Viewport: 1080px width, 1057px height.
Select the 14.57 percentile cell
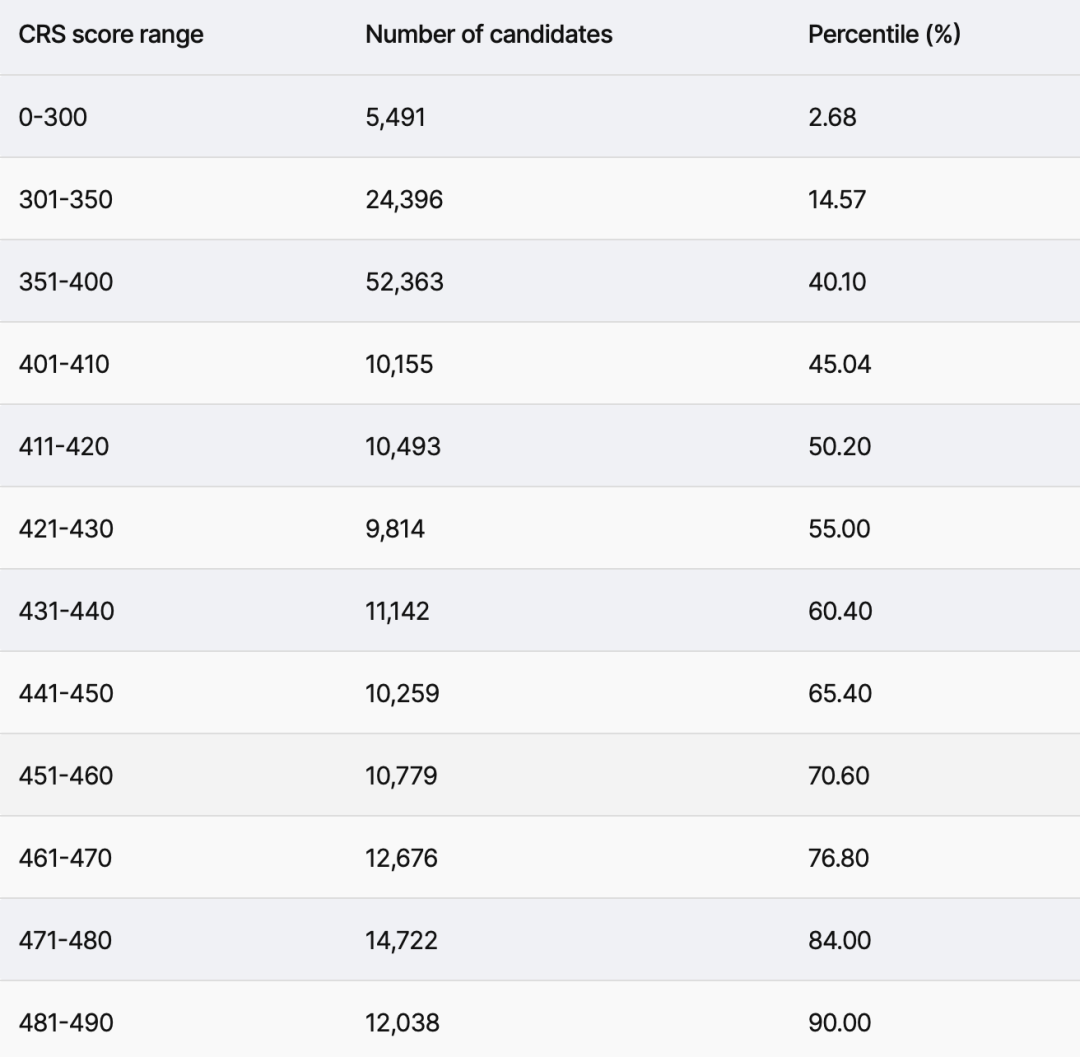click(x=837, y=199)
